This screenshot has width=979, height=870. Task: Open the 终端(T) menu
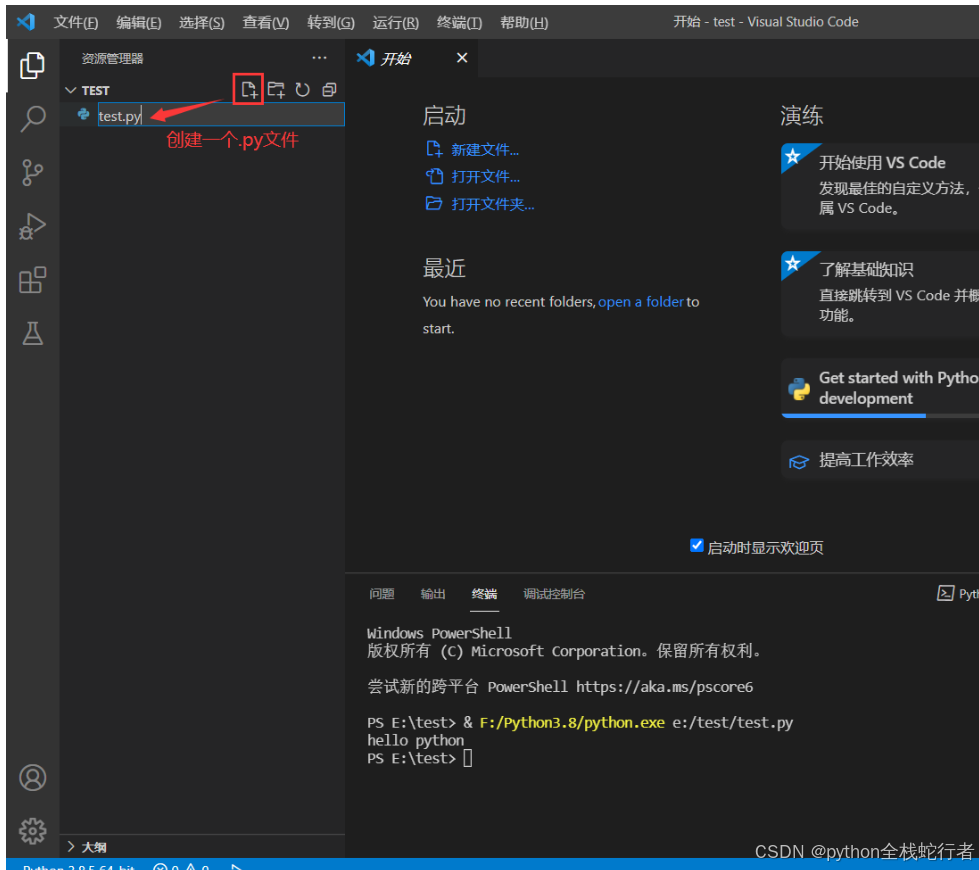pyautogui.click(x=459, y=23)
